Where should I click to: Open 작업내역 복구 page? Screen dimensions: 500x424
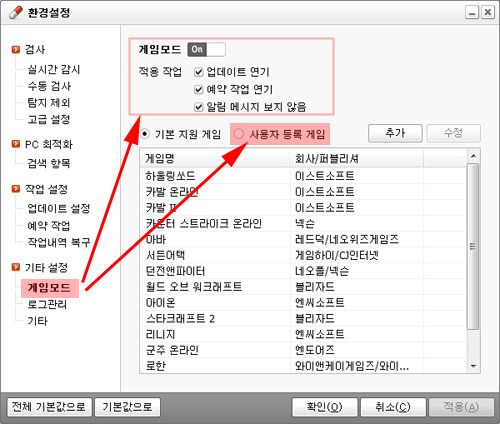[59, 242]
